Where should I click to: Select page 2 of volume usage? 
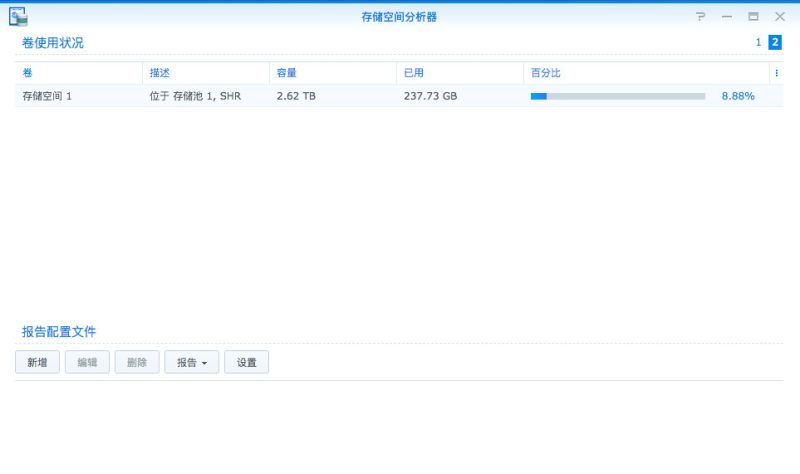click(x=775, y=42)
